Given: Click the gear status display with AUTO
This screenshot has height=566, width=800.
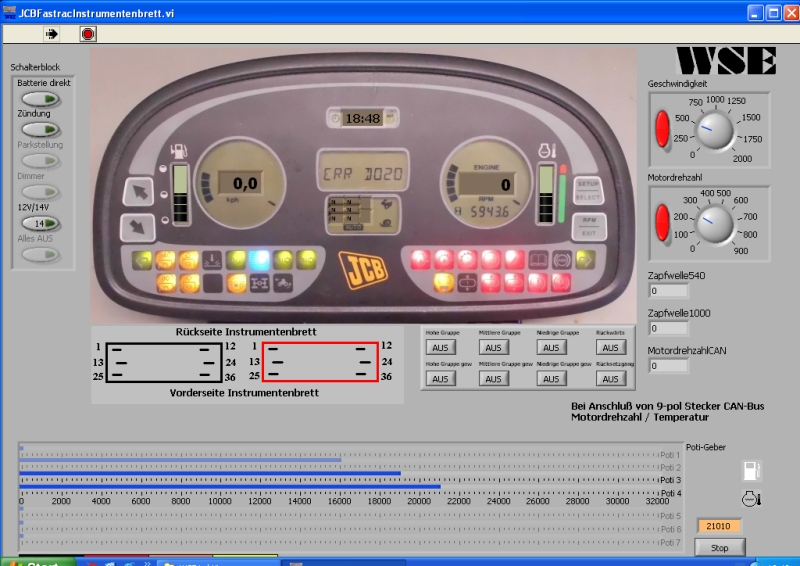Looking at the screenshot, I should [363, 214].
